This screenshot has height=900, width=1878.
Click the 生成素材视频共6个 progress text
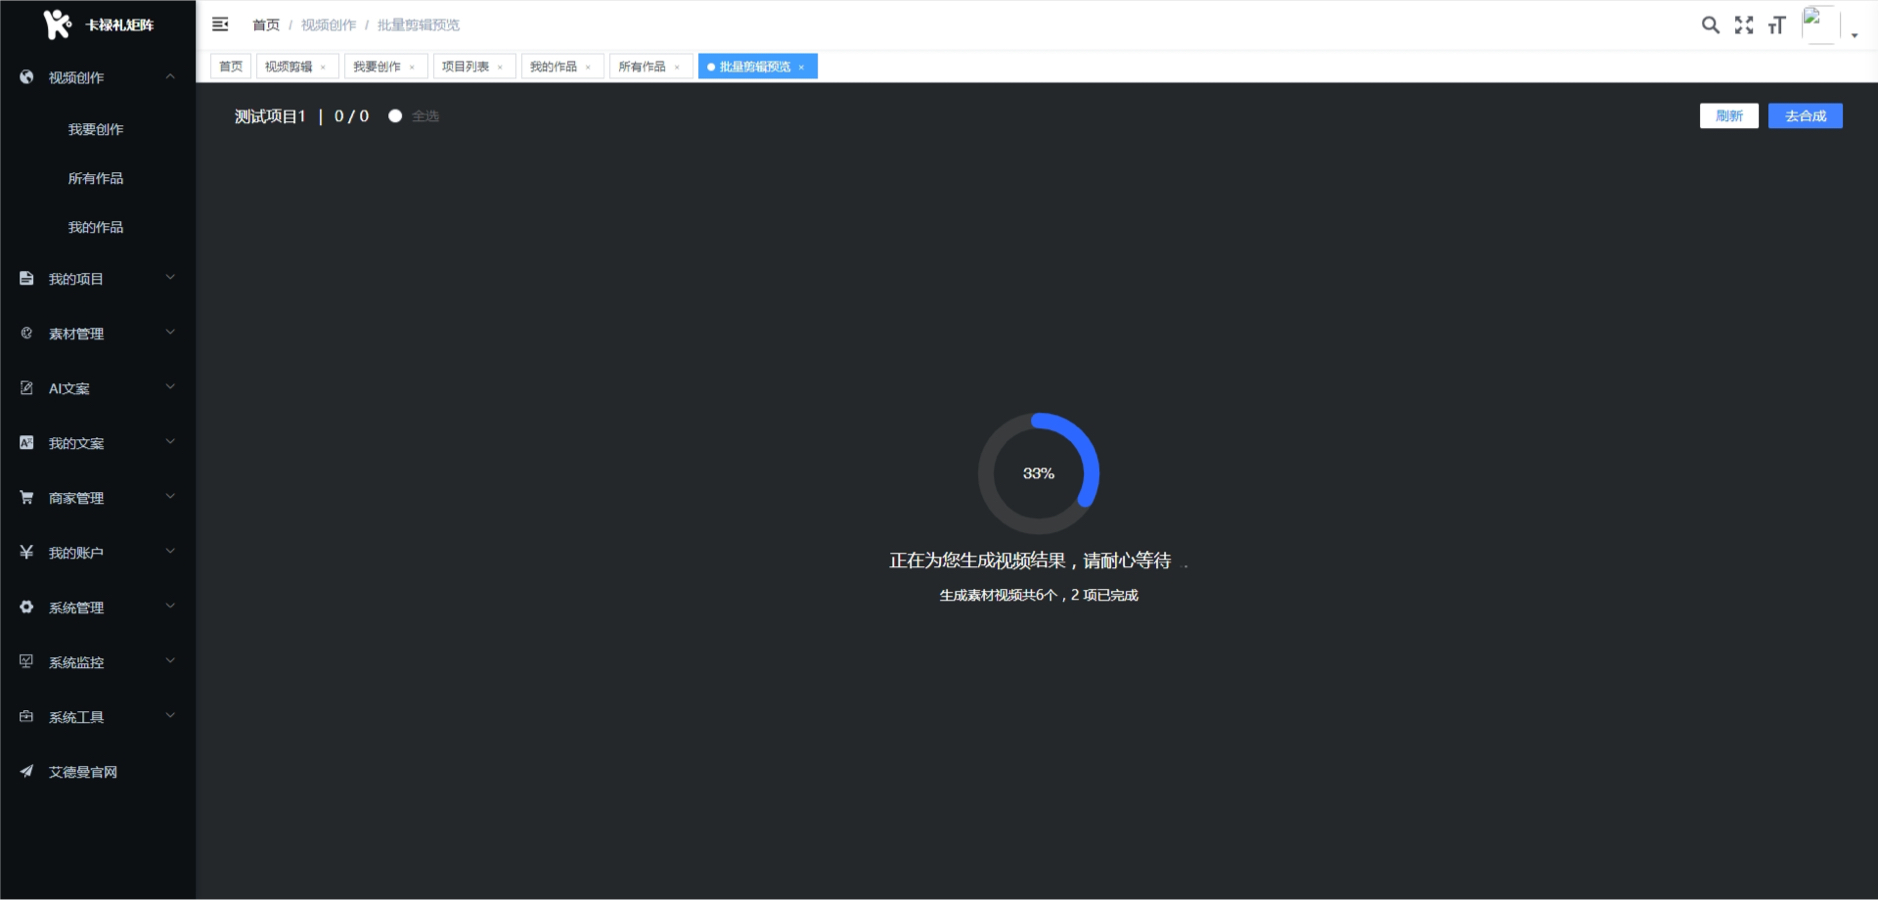tap(1038, 595)
